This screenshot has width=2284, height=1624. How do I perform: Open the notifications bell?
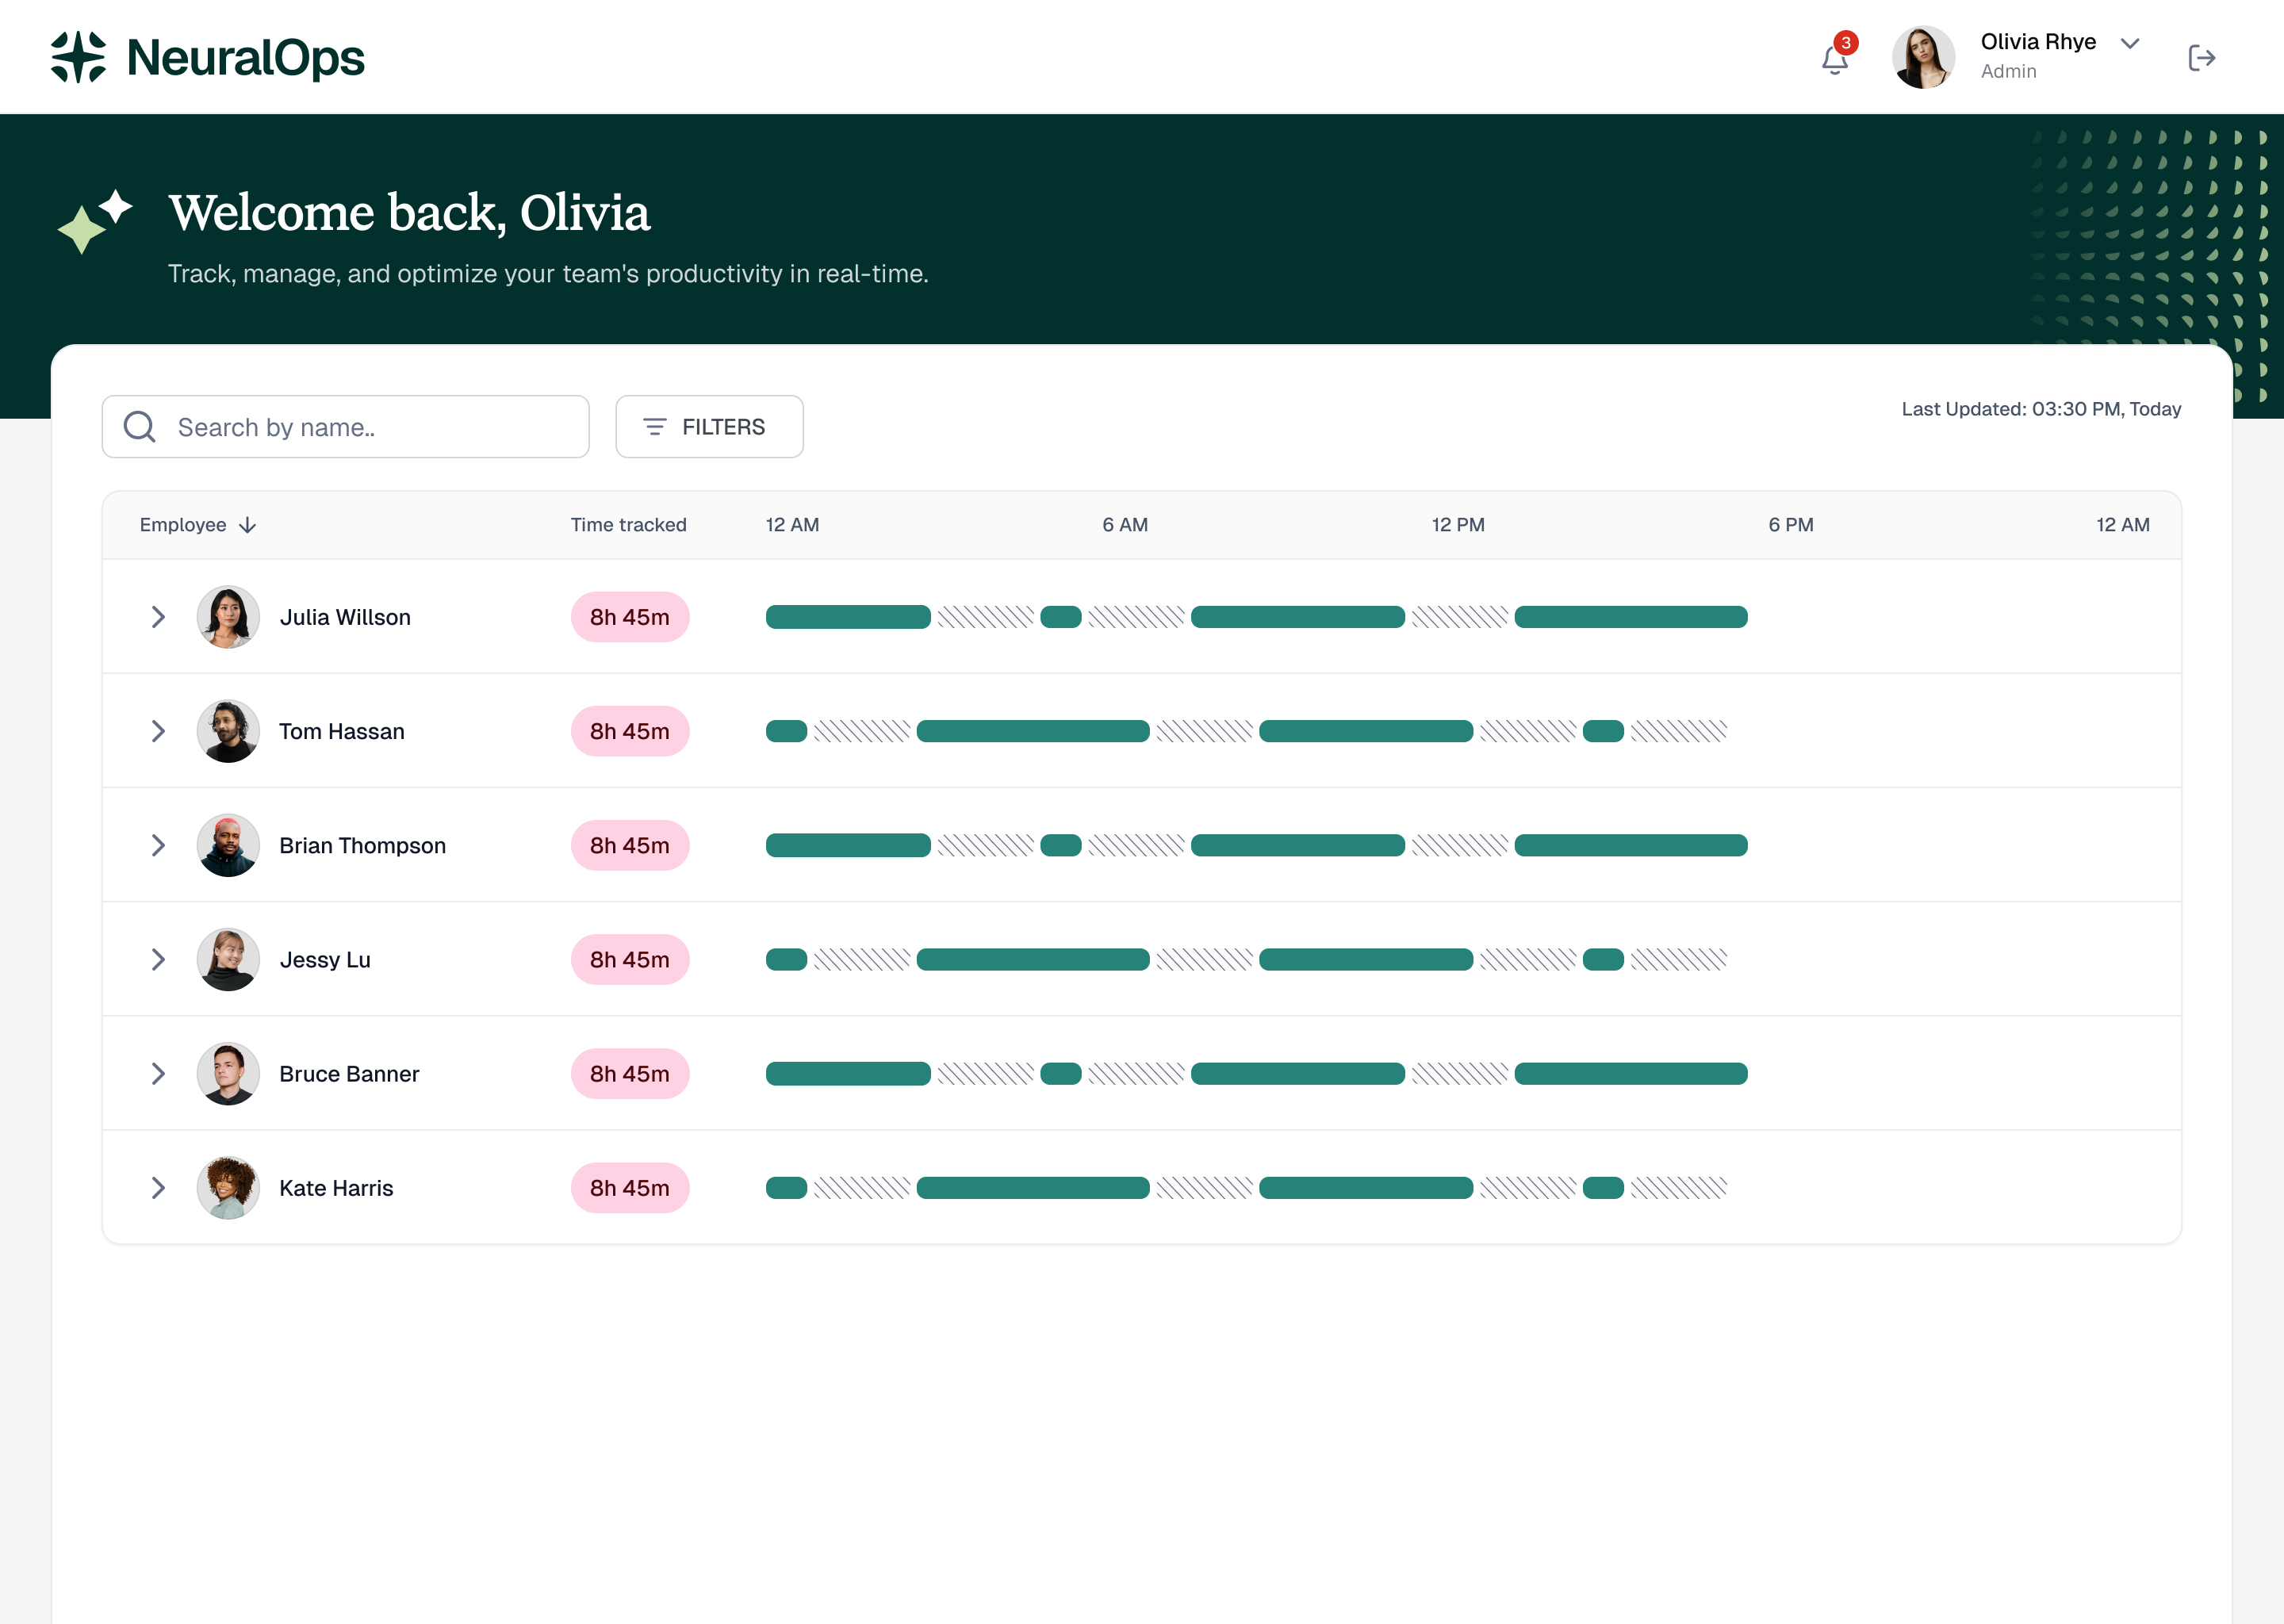[x=1834, y=59]
